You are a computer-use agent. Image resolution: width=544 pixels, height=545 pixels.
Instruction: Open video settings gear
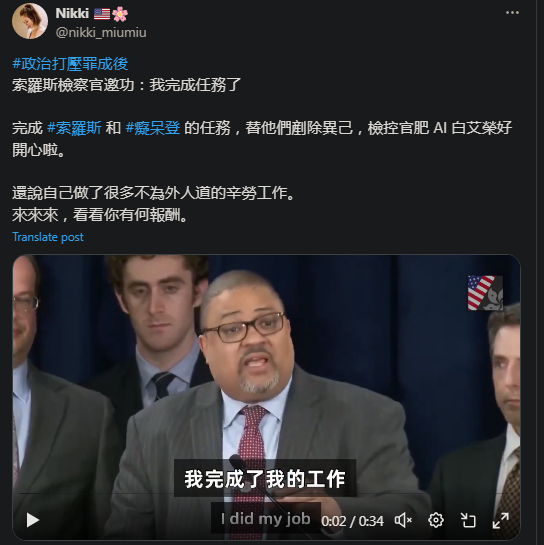(436, 520)
